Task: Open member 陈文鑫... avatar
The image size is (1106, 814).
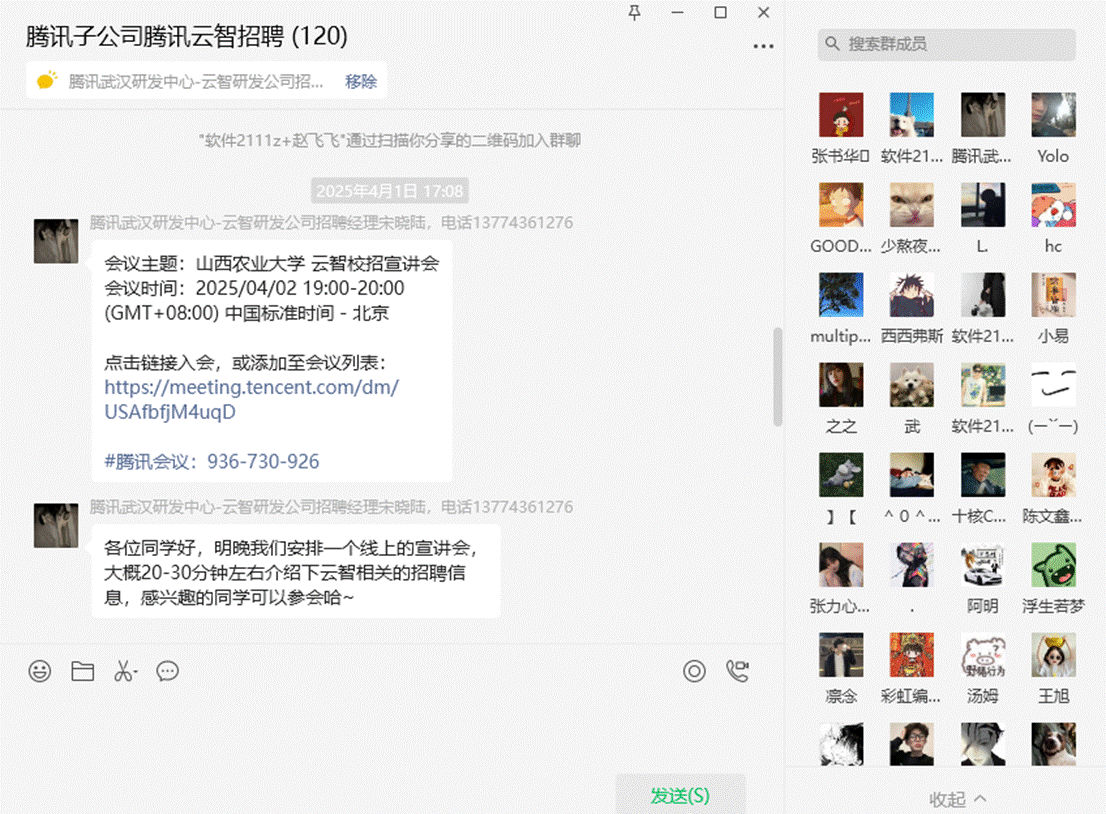Action: (x=1053, y=475)
